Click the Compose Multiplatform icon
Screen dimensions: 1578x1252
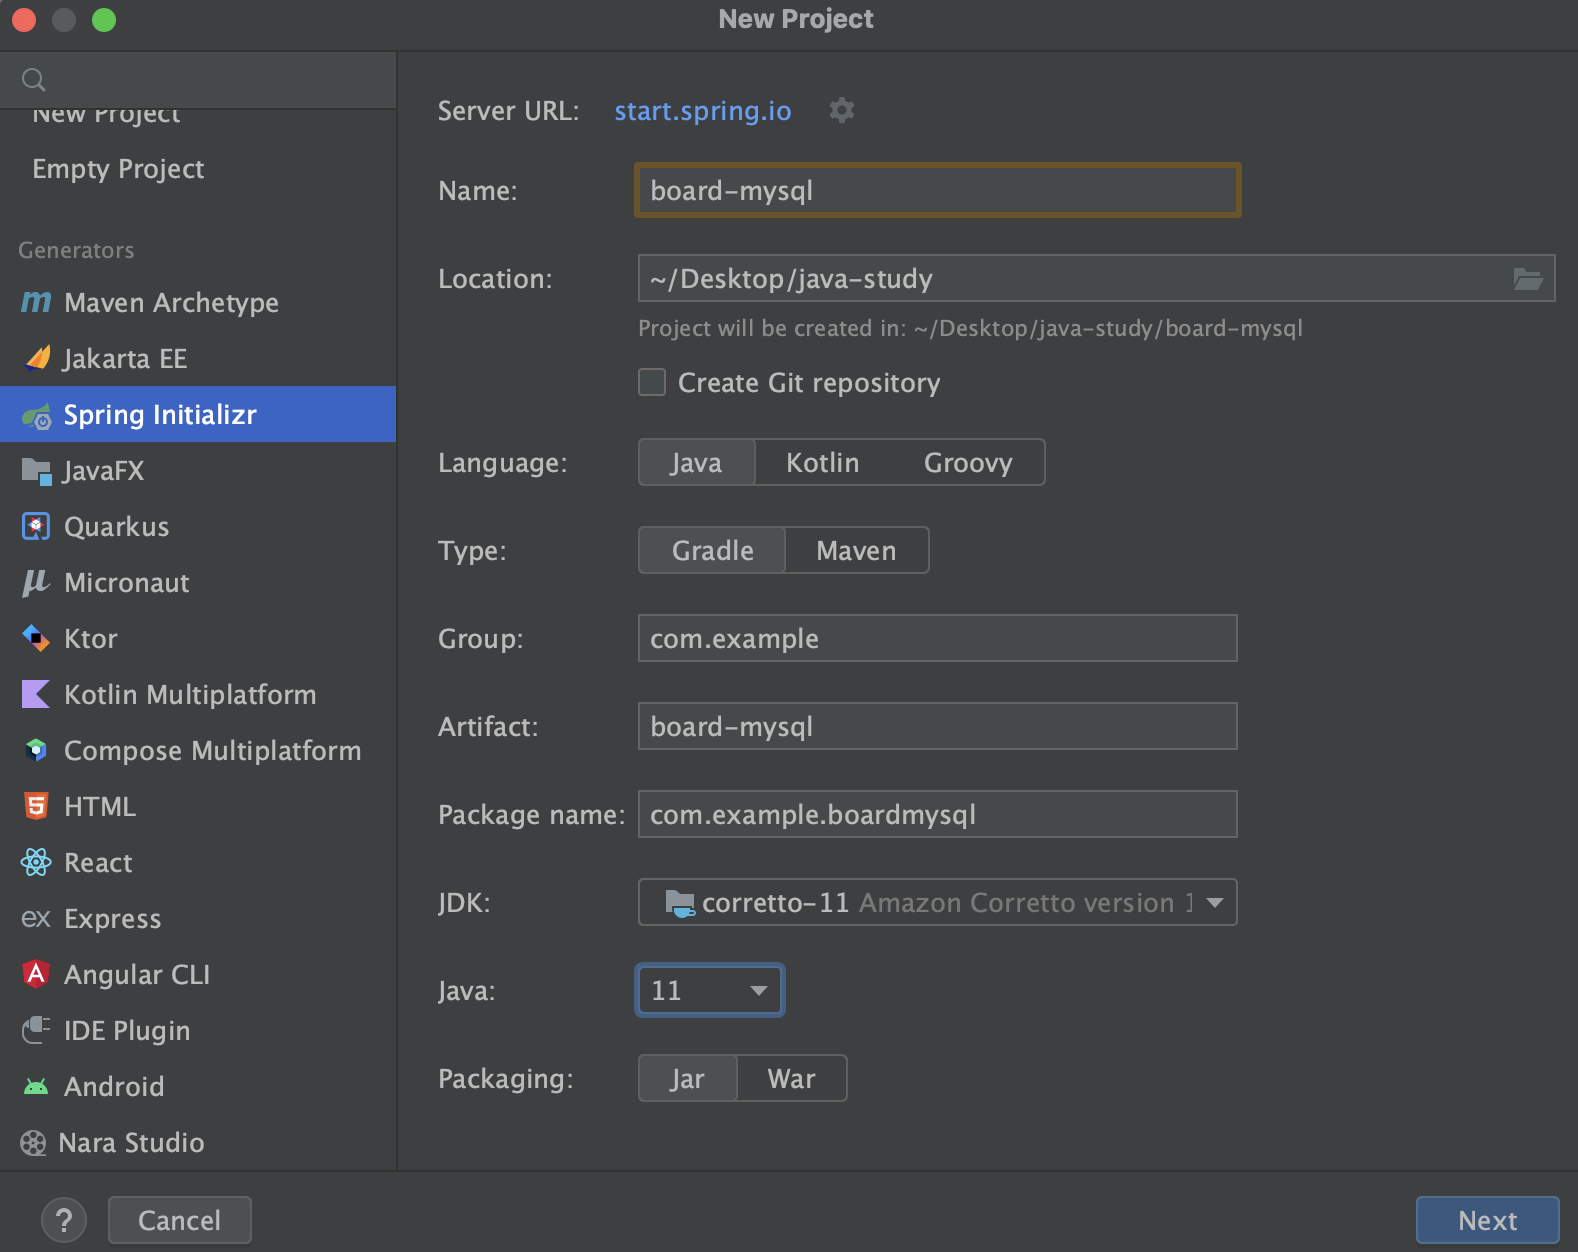(36, 750)
